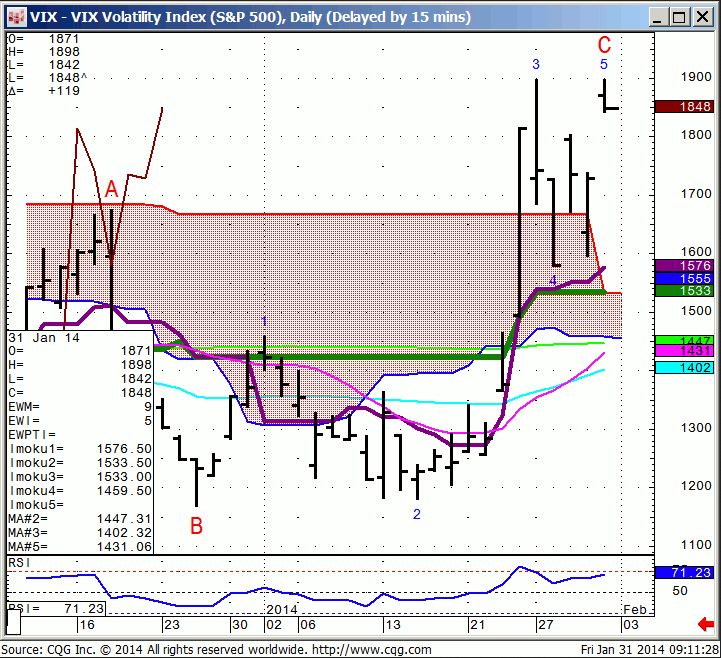Click the Imoku3= 1533.00 row
This screenshot has height=658, width=721.
pos(80,477)
